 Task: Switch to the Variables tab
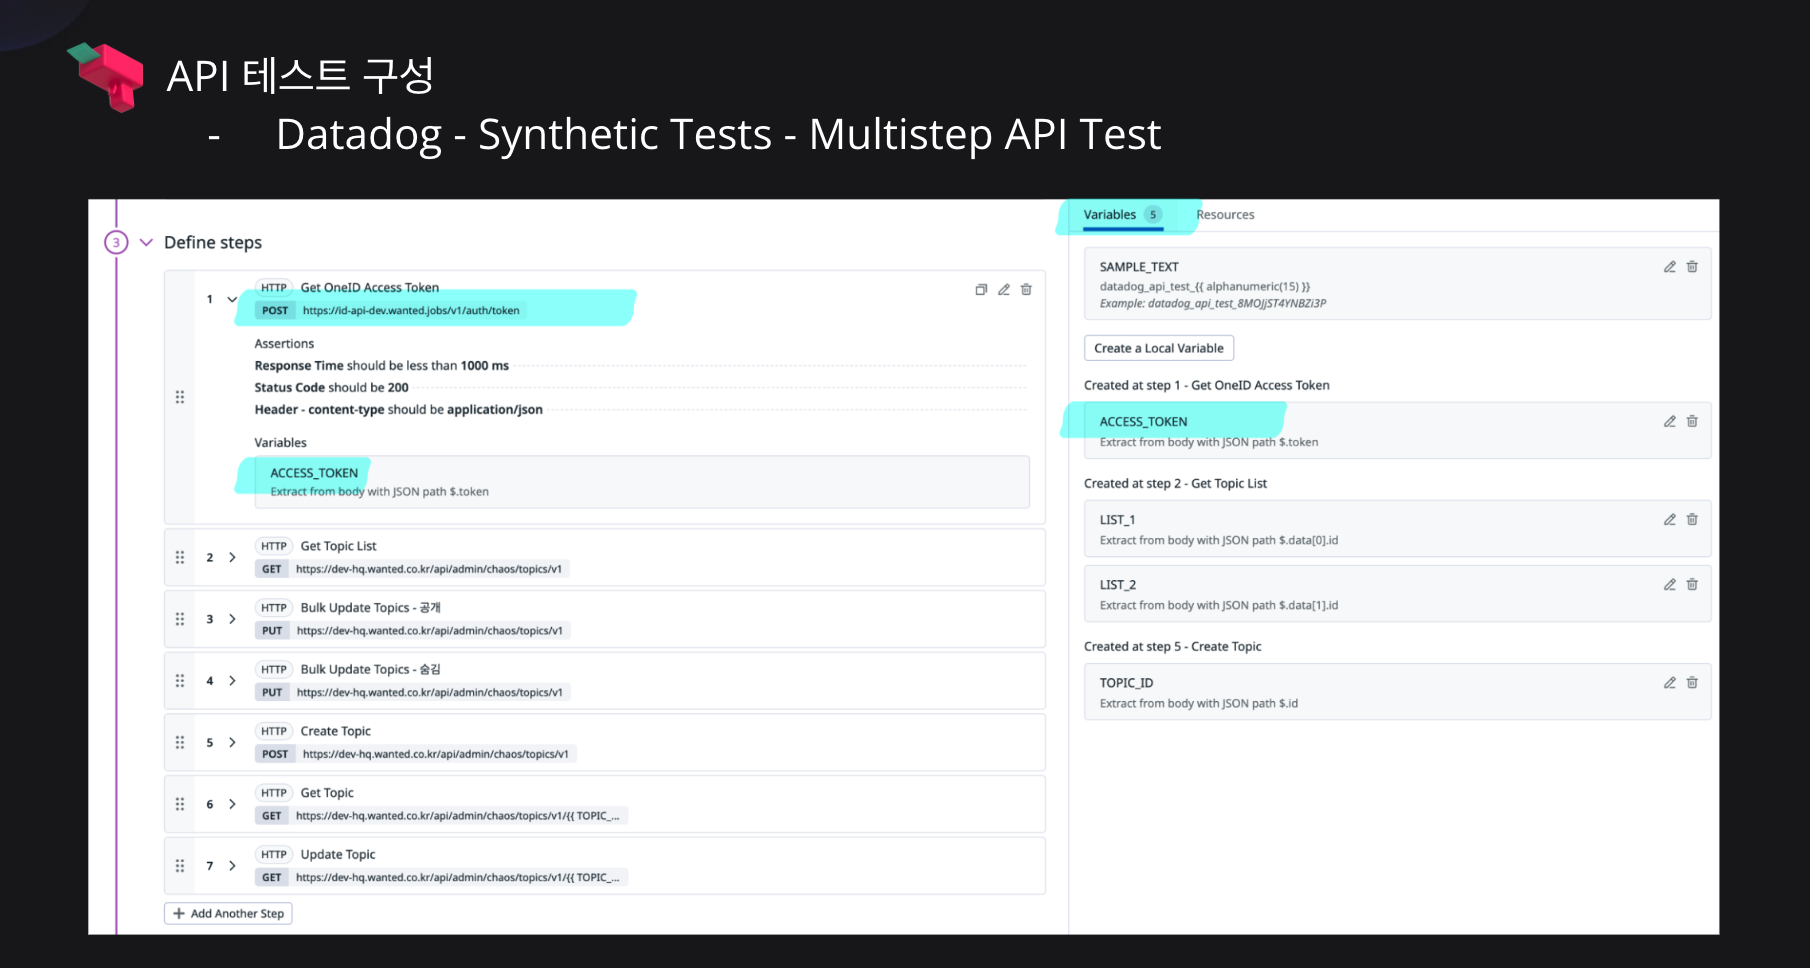click(x=1122, y=215)
